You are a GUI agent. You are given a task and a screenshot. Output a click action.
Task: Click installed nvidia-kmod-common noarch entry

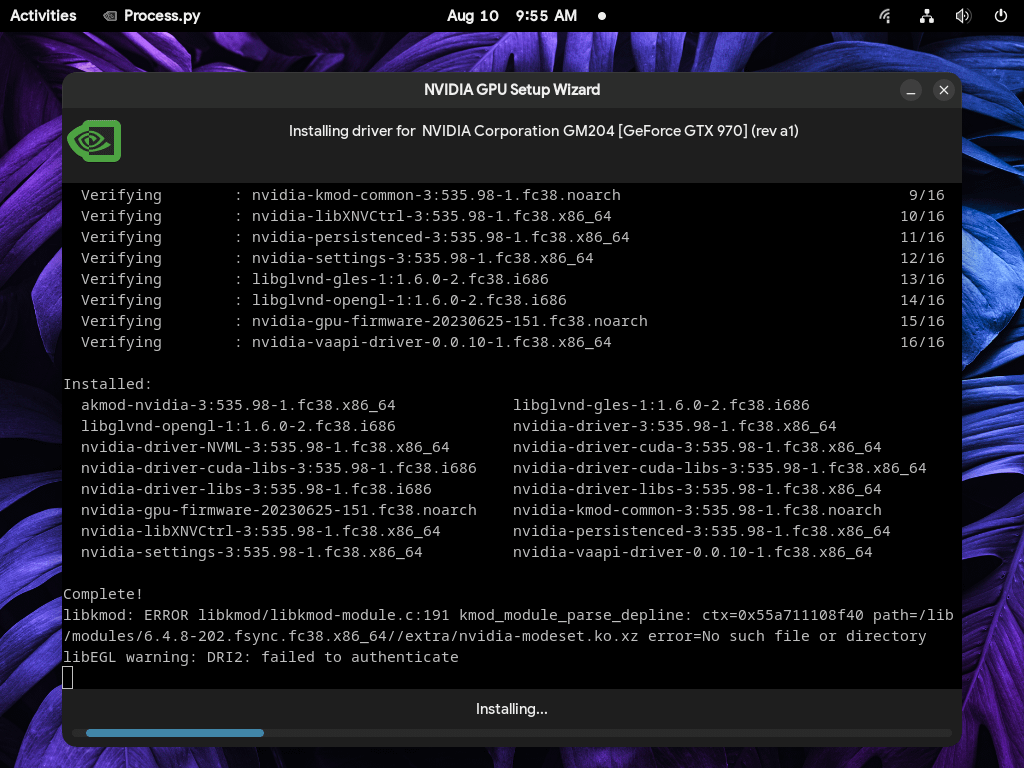697,510
